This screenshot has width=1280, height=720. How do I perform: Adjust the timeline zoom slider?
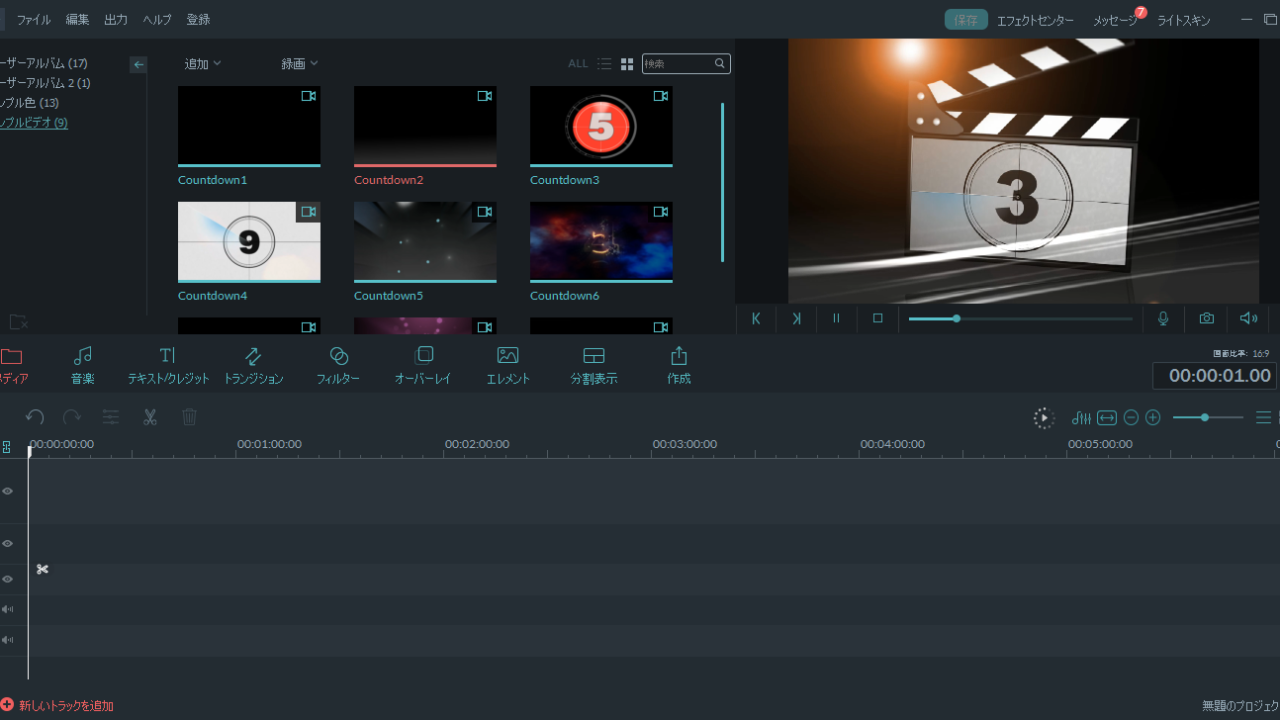1208,417
